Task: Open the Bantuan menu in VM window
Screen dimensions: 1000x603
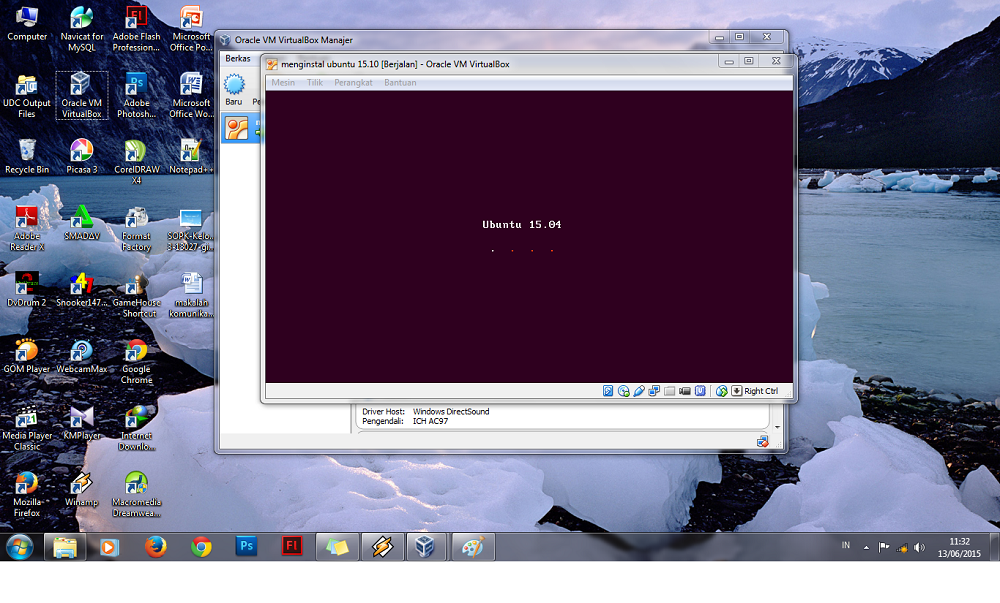Action: 400,83
